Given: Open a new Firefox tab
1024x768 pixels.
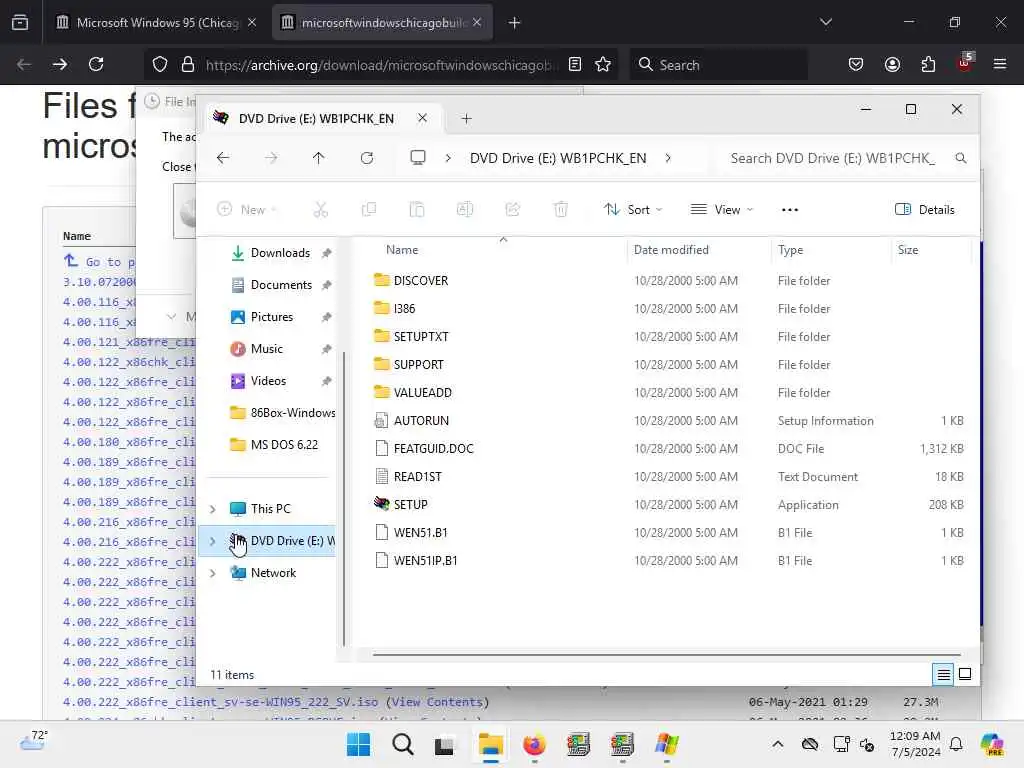Looking at the screenshot, I should (515, 23).
